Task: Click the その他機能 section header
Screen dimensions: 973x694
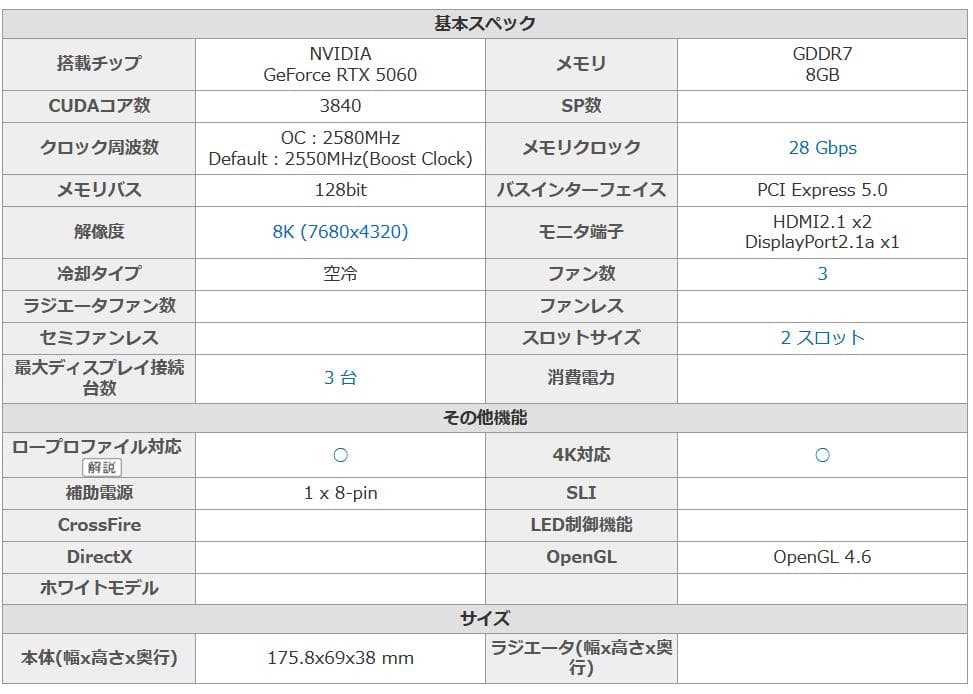Action: [x=484, y=412]
